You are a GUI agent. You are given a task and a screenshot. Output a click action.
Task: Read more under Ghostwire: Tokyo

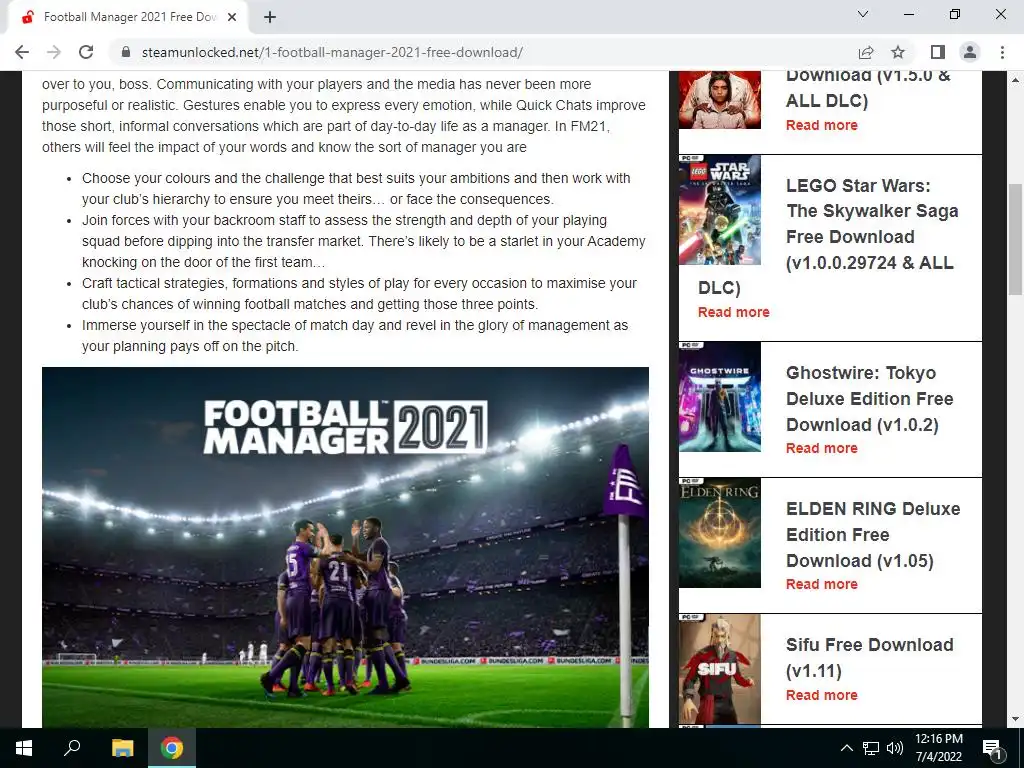[822, 448]
